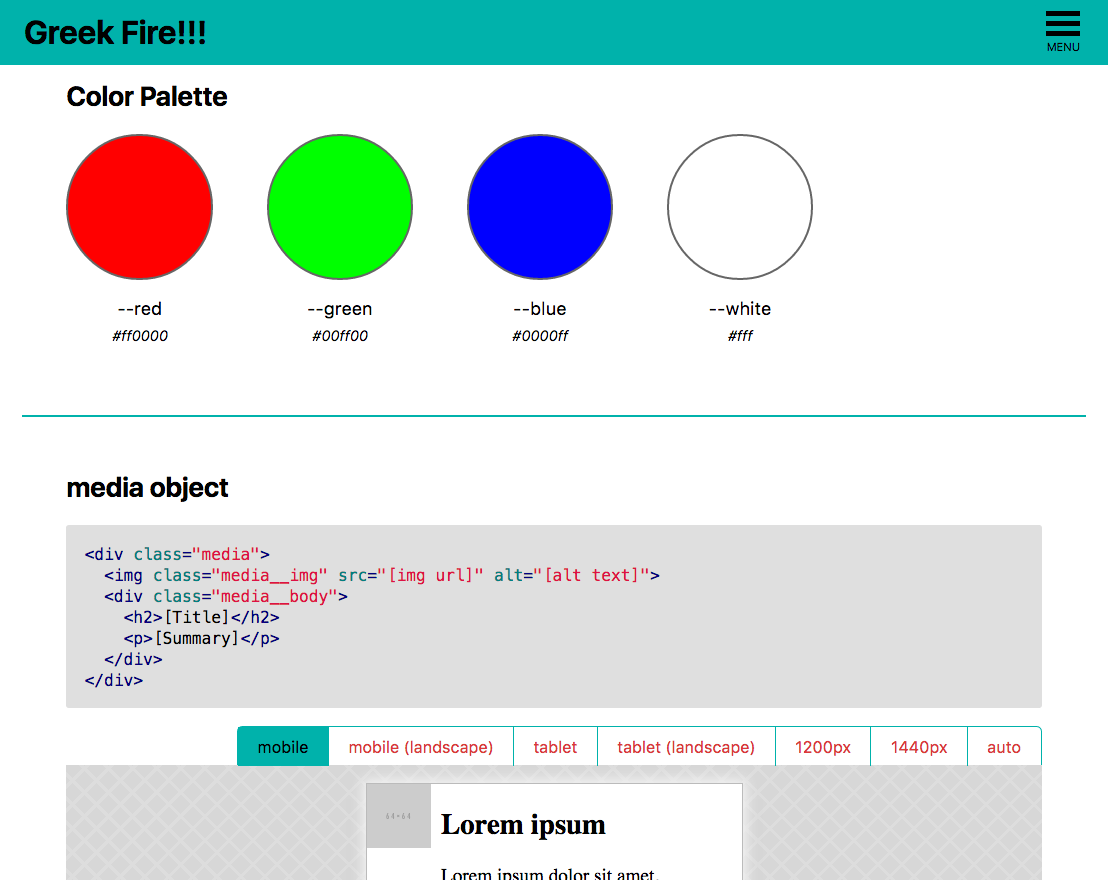This screenshot has height=880, width=1108.
Task: Select the green color swatch circle
Action: 340,207
